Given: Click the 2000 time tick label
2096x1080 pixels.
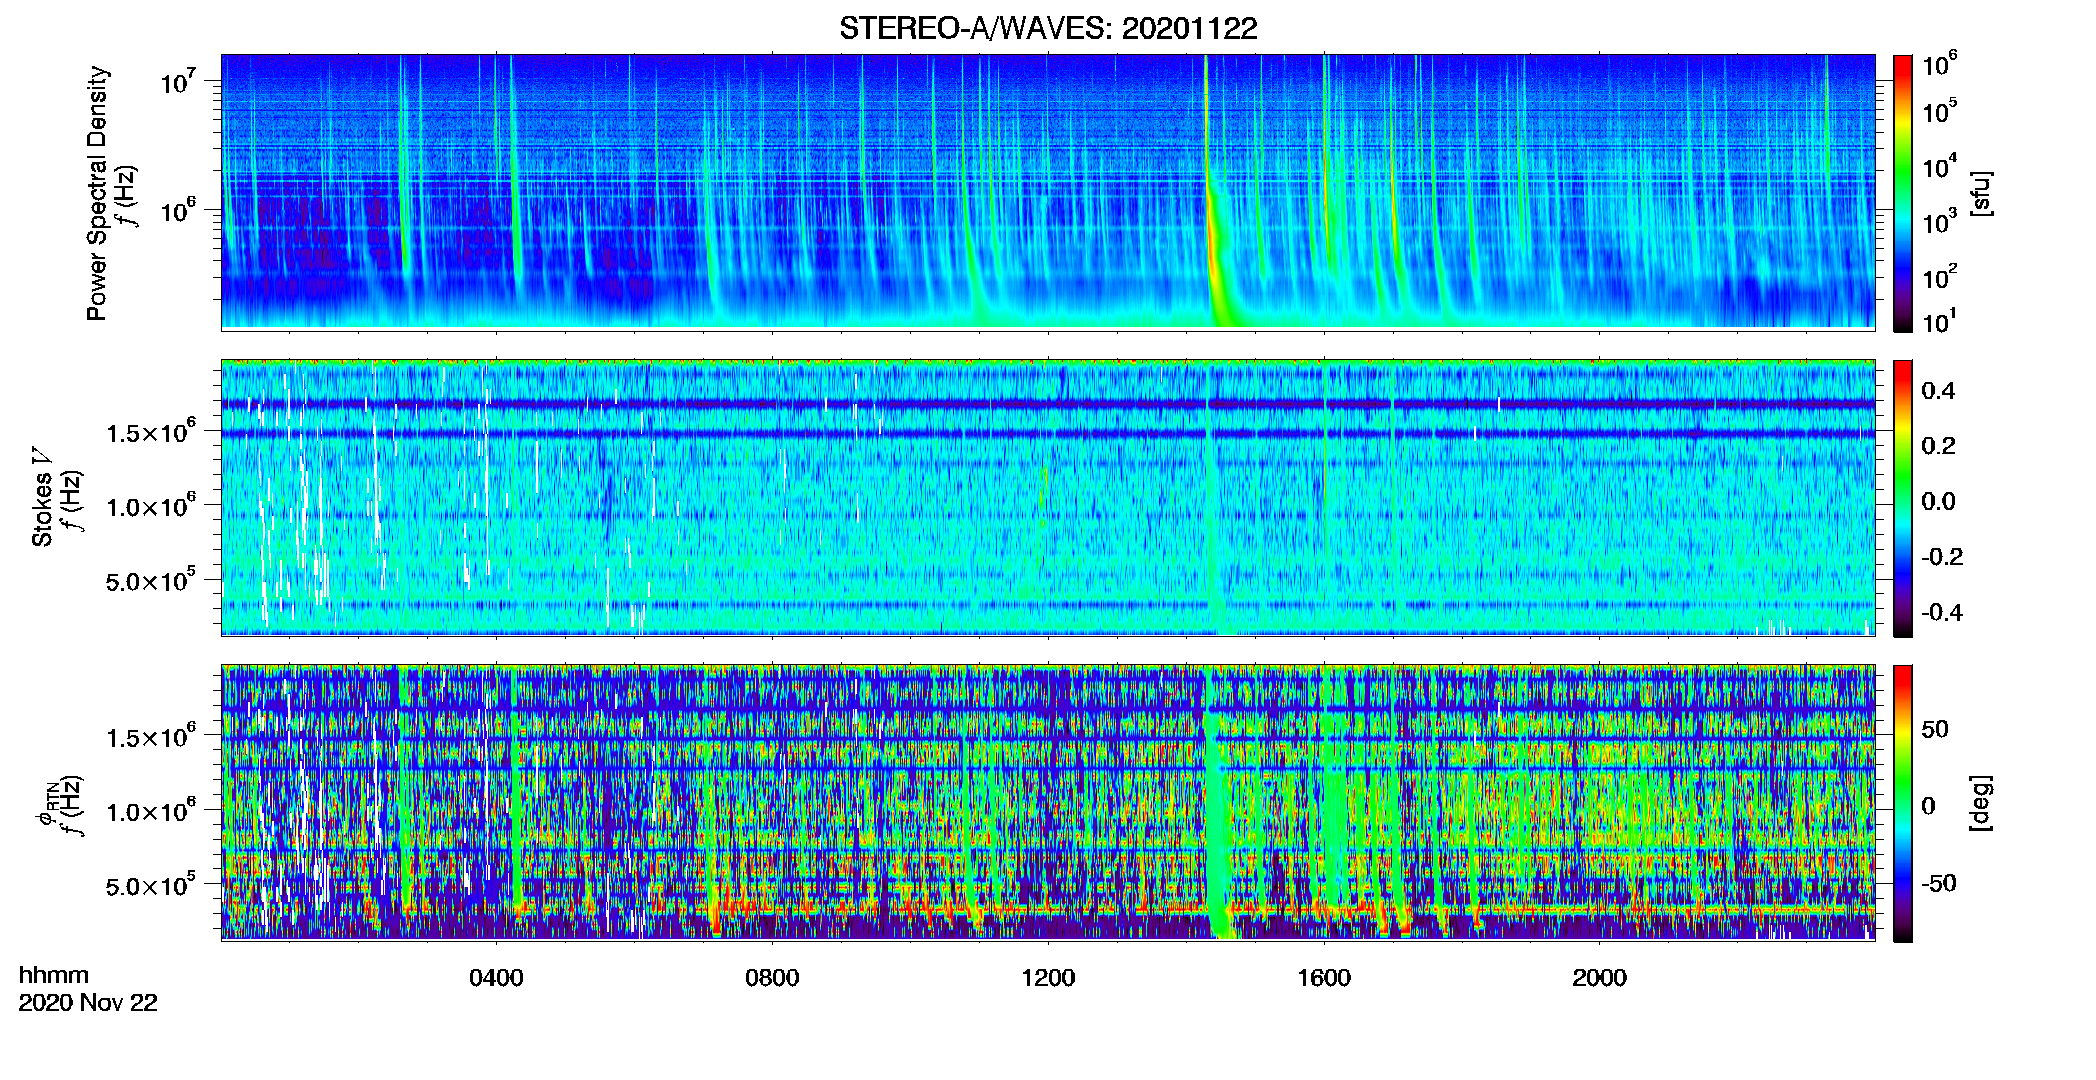Looking at the screenshot, I should pos(1599,978).
